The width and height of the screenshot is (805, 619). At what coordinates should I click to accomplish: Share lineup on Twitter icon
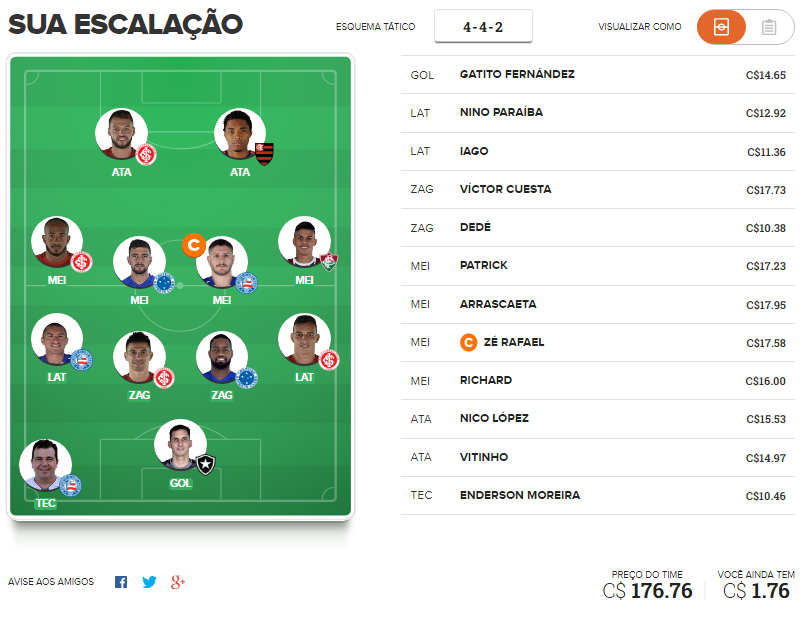149,582
